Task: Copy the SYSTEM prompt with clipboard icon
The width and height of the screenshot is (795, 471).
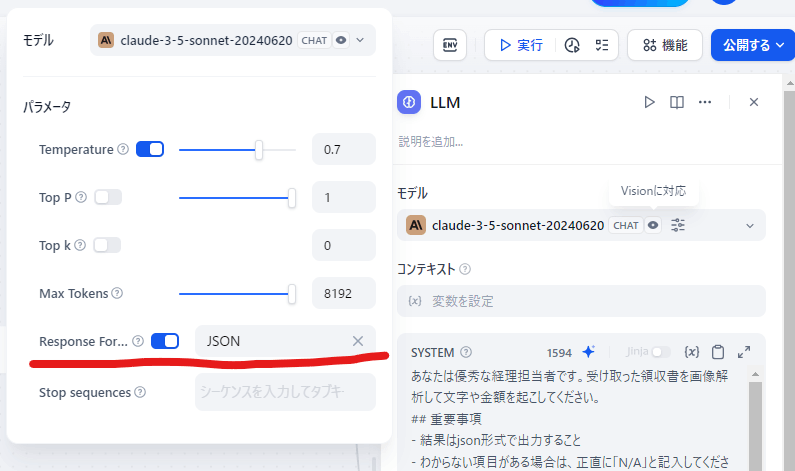Action: (x=717, y=351)
